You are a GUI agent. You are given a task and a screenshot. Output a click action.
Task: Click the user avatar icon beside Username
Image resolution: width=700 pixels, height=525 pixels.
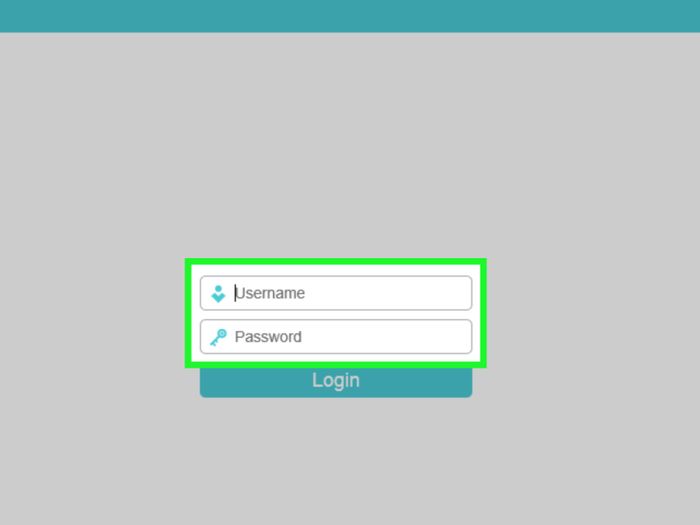point(218,294)
